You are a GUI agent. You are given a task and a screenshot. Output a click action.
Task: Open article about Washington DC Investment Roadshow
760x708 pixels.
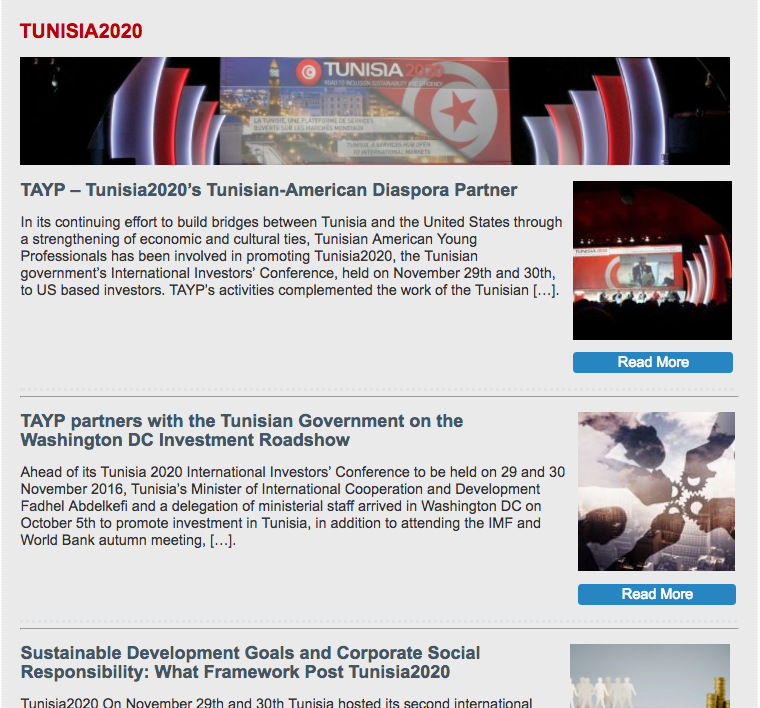coord(241,430)
